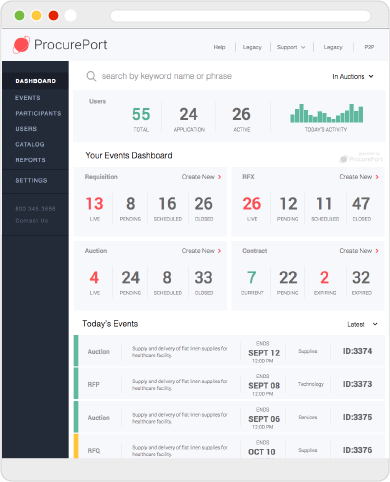Screen dimensions: 390x482
Task: Open the event row ID:3374
Action: tap(229, 351)
